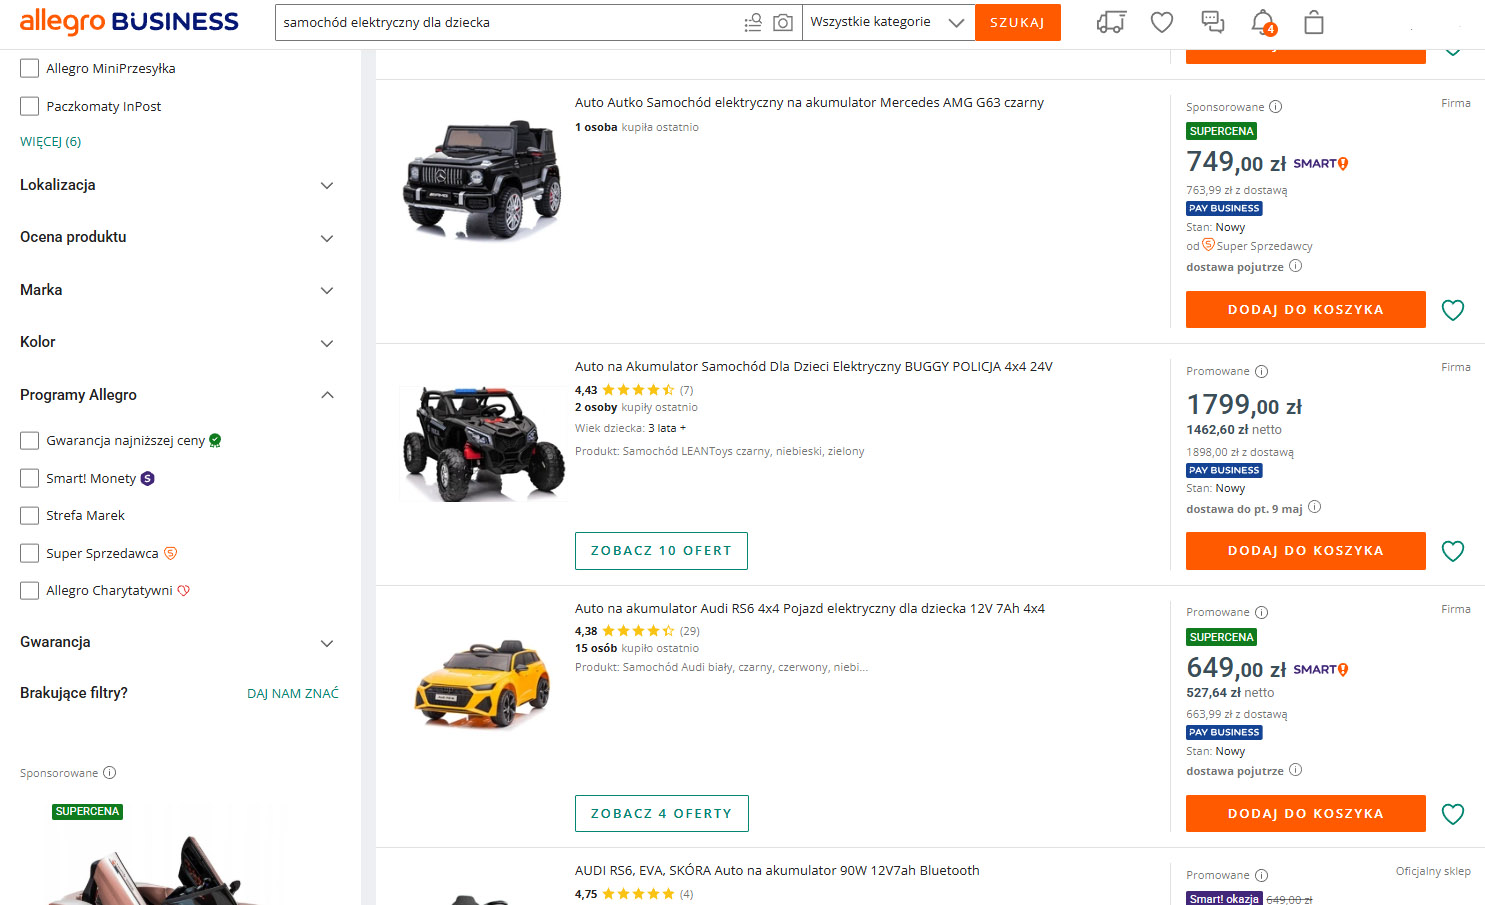Click DAJ NAM ZNAĆ link
The width and height of the screenshot is (1485, 905).
293,693
